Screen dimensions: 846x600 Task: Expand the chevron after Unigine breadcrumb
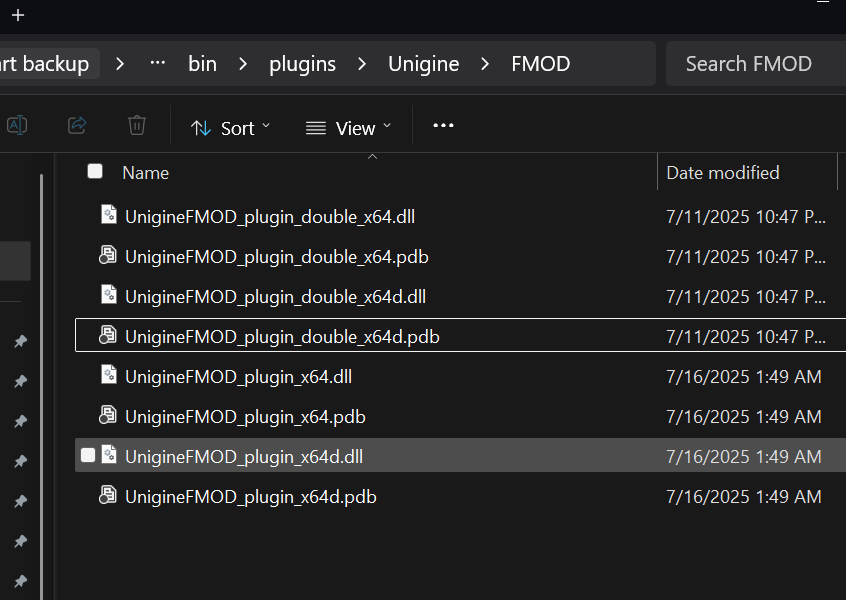click(486, 64)
